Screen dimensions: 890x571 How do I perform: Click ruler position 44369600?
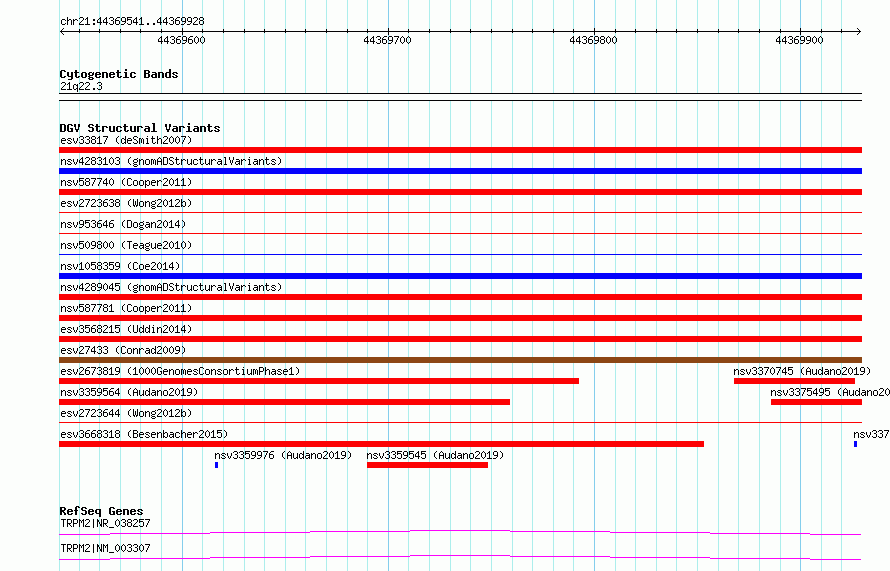182,40
